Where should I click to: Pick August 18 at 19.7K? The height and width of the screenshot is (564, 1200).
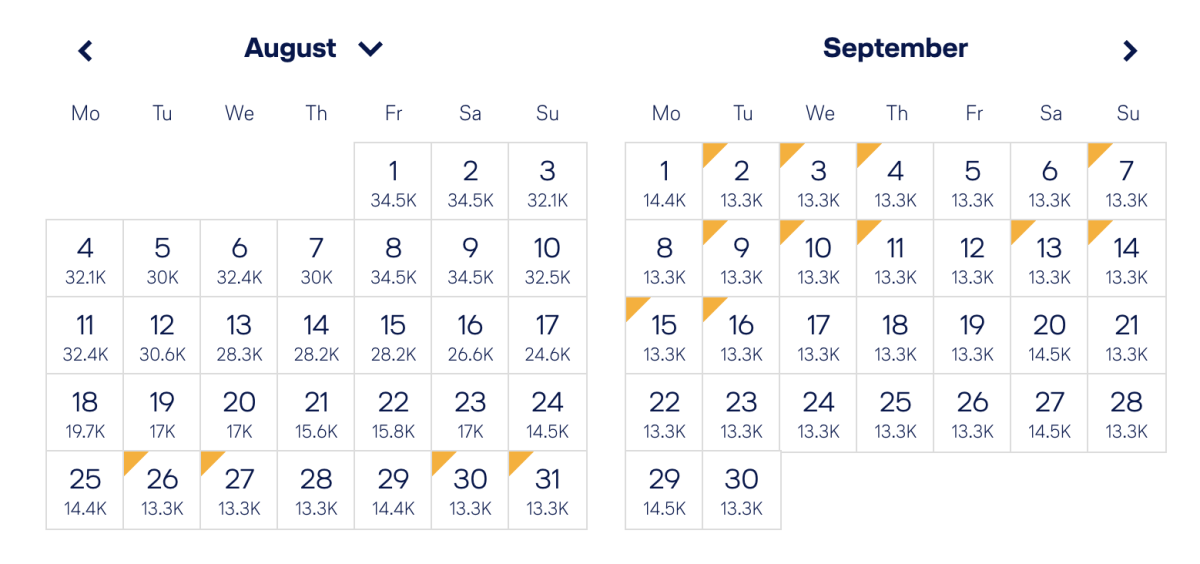click(85, 412)
